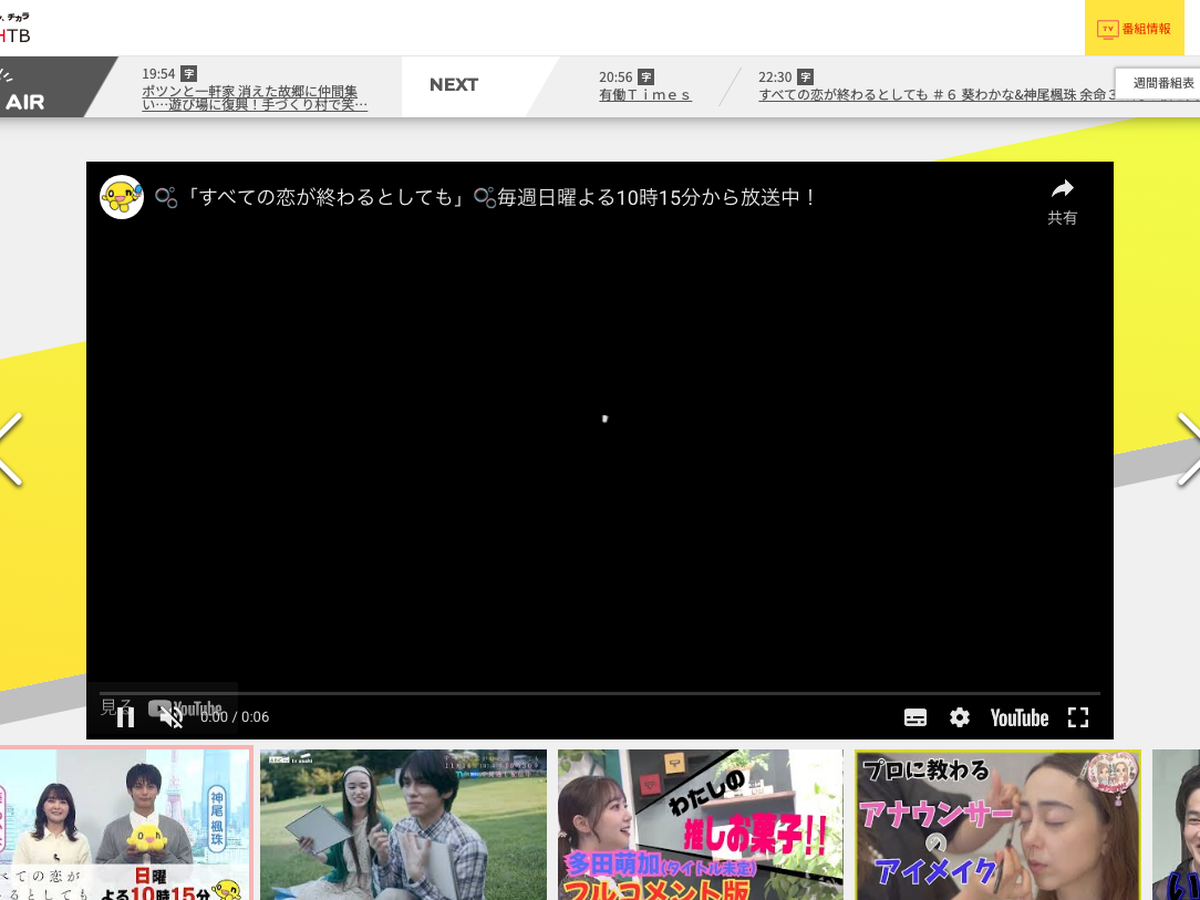
Task: Open the video on YouTube via logo
Action: click(1019, 717)
